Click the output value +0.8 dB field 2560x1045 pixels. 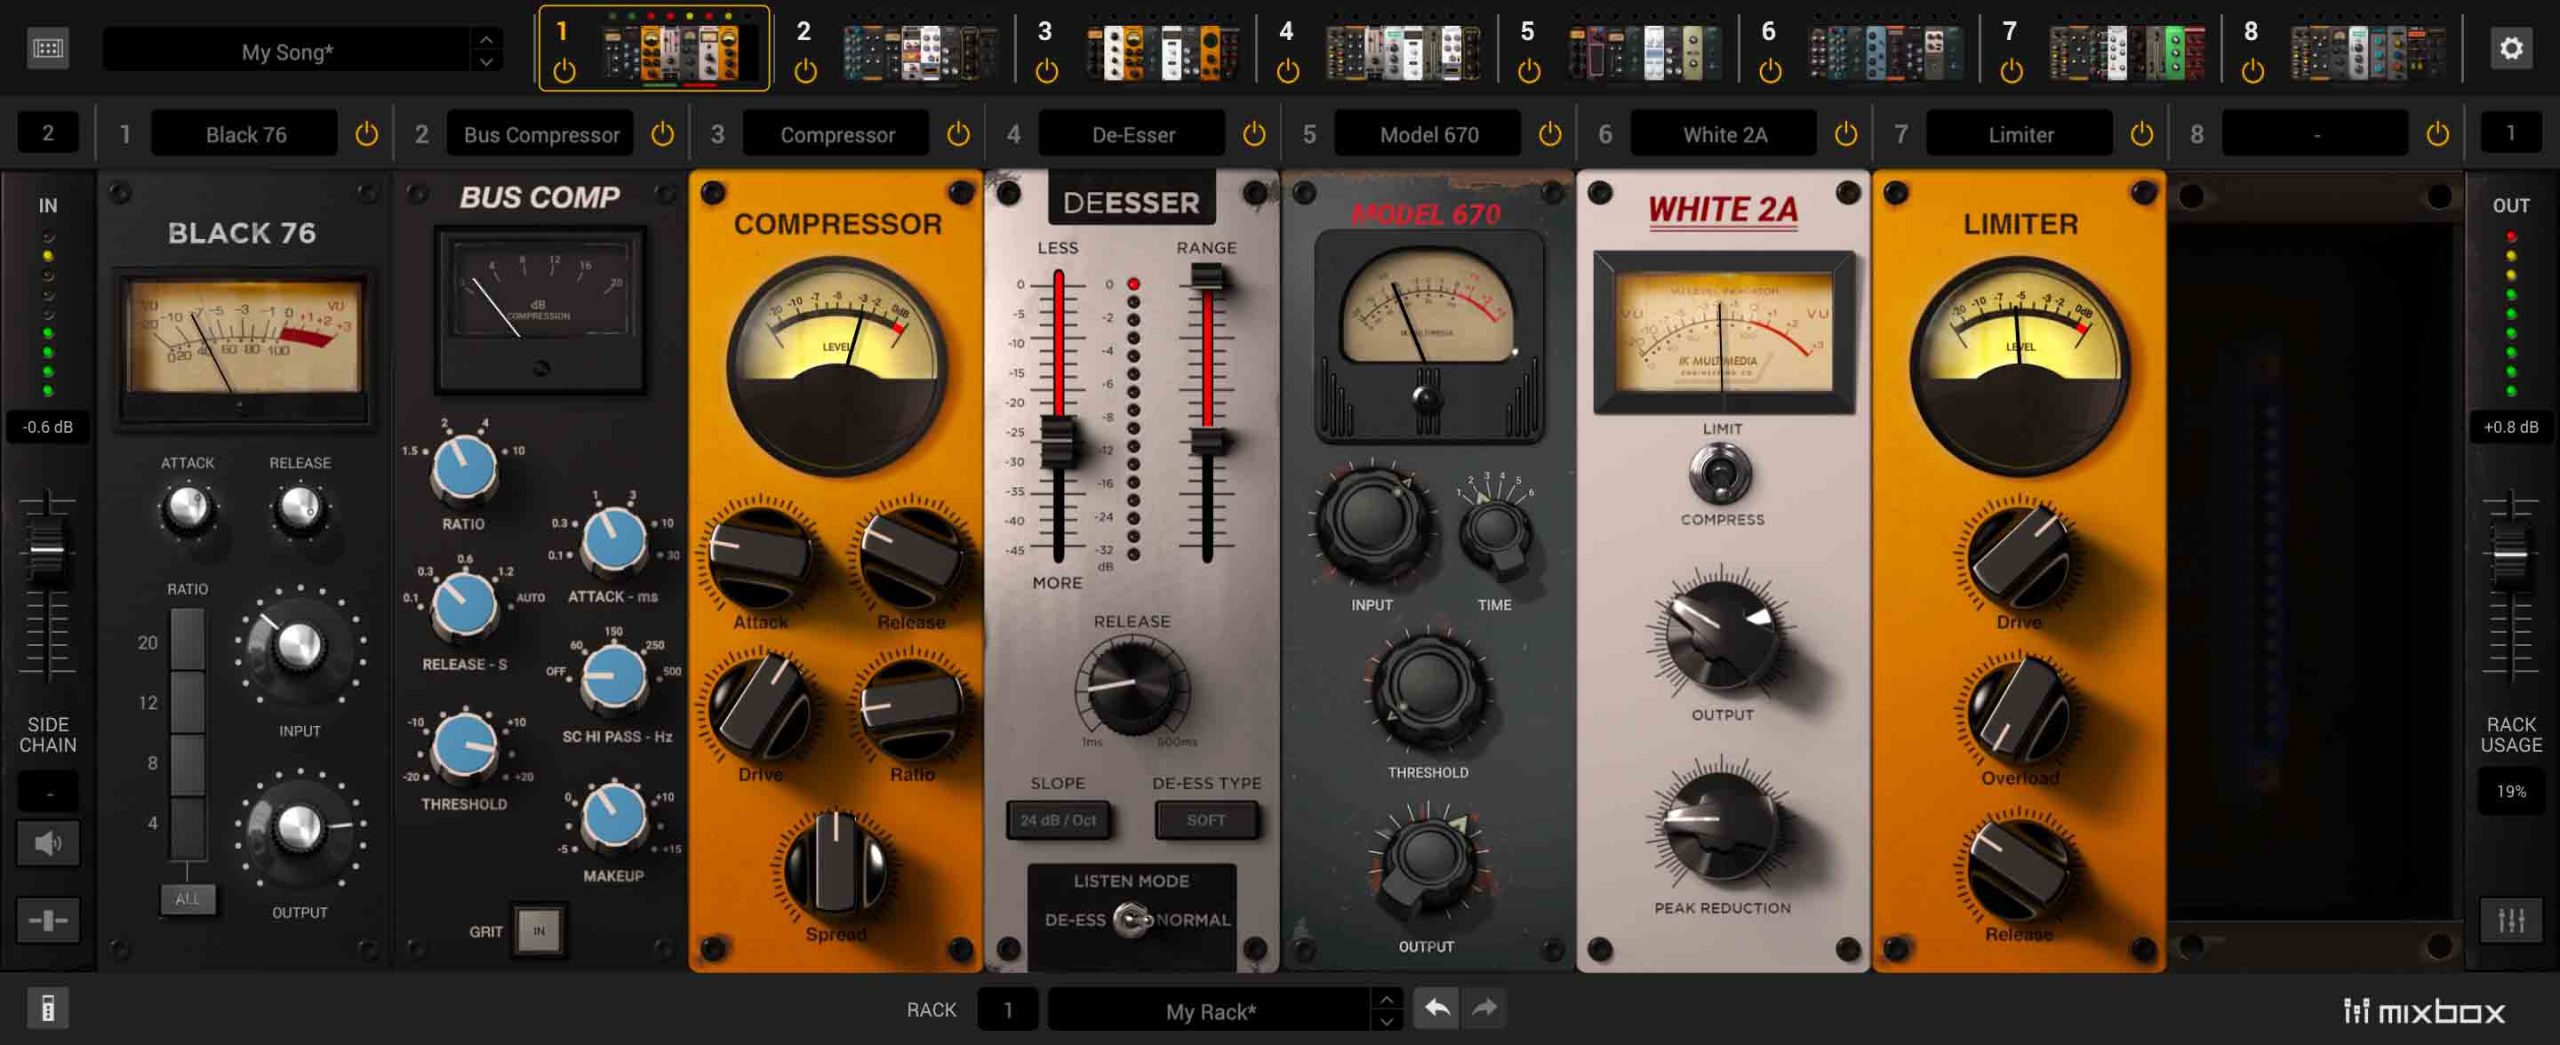pos(2511,427)
